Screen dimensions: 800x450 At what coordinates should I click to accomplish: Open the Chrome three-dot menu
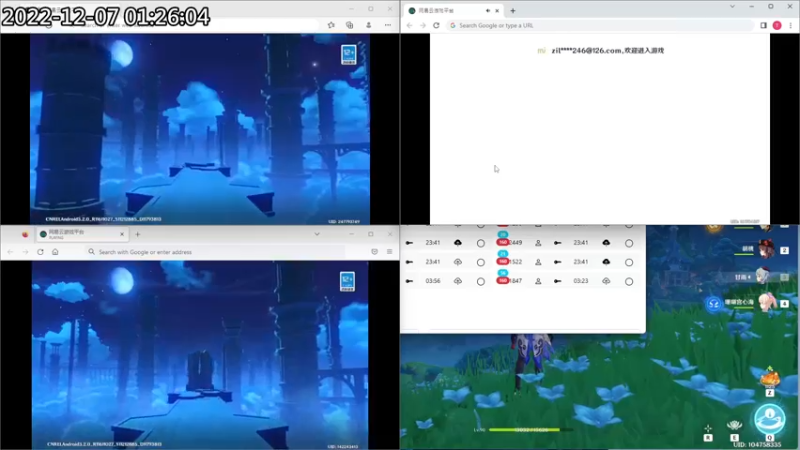pyautogui.click(x=791, y=26)
